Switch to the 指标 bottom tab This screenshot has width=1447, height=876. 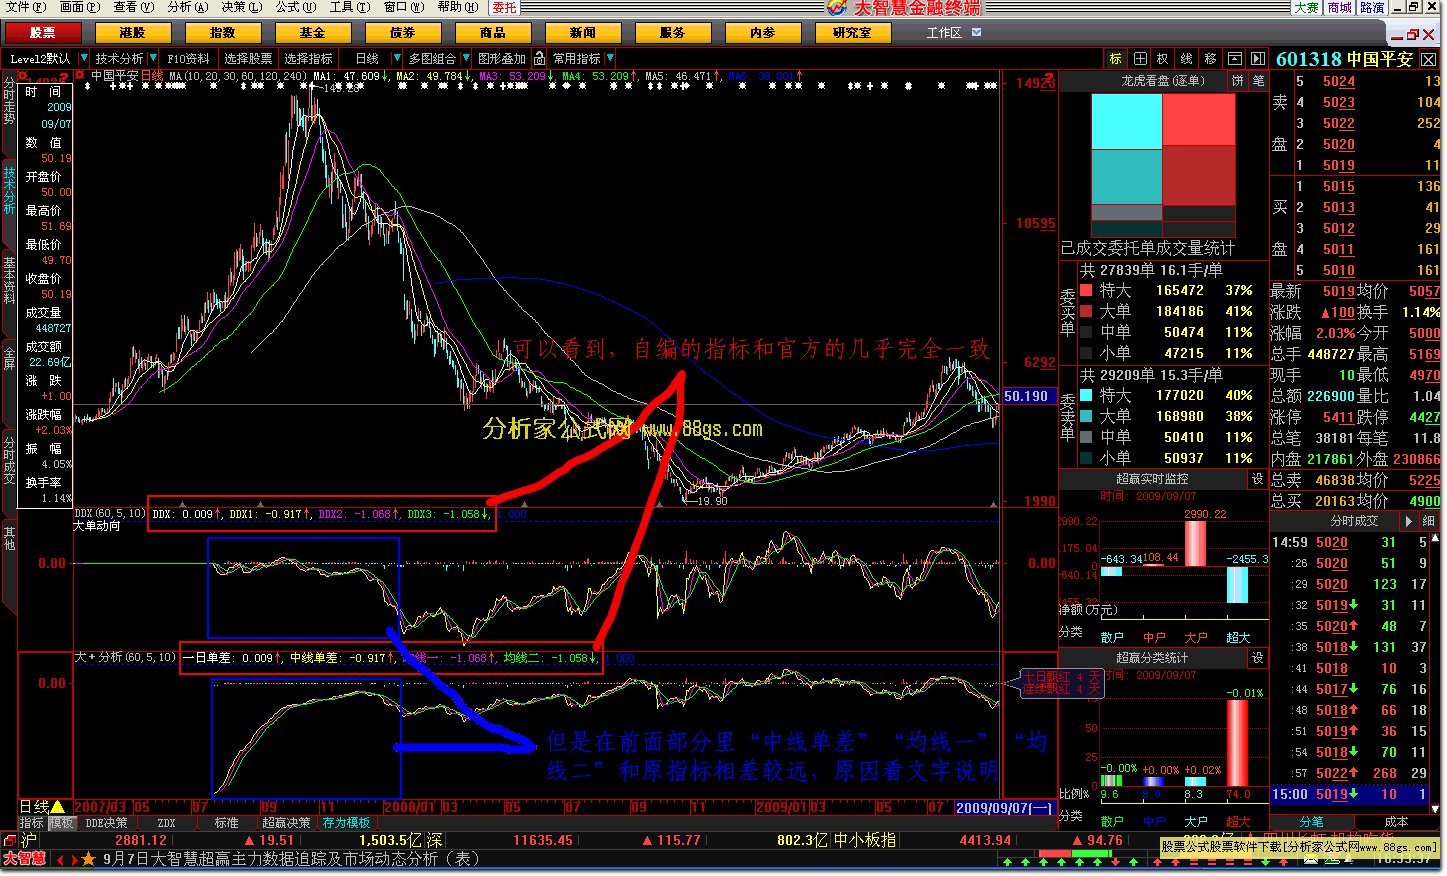[32, 823]
